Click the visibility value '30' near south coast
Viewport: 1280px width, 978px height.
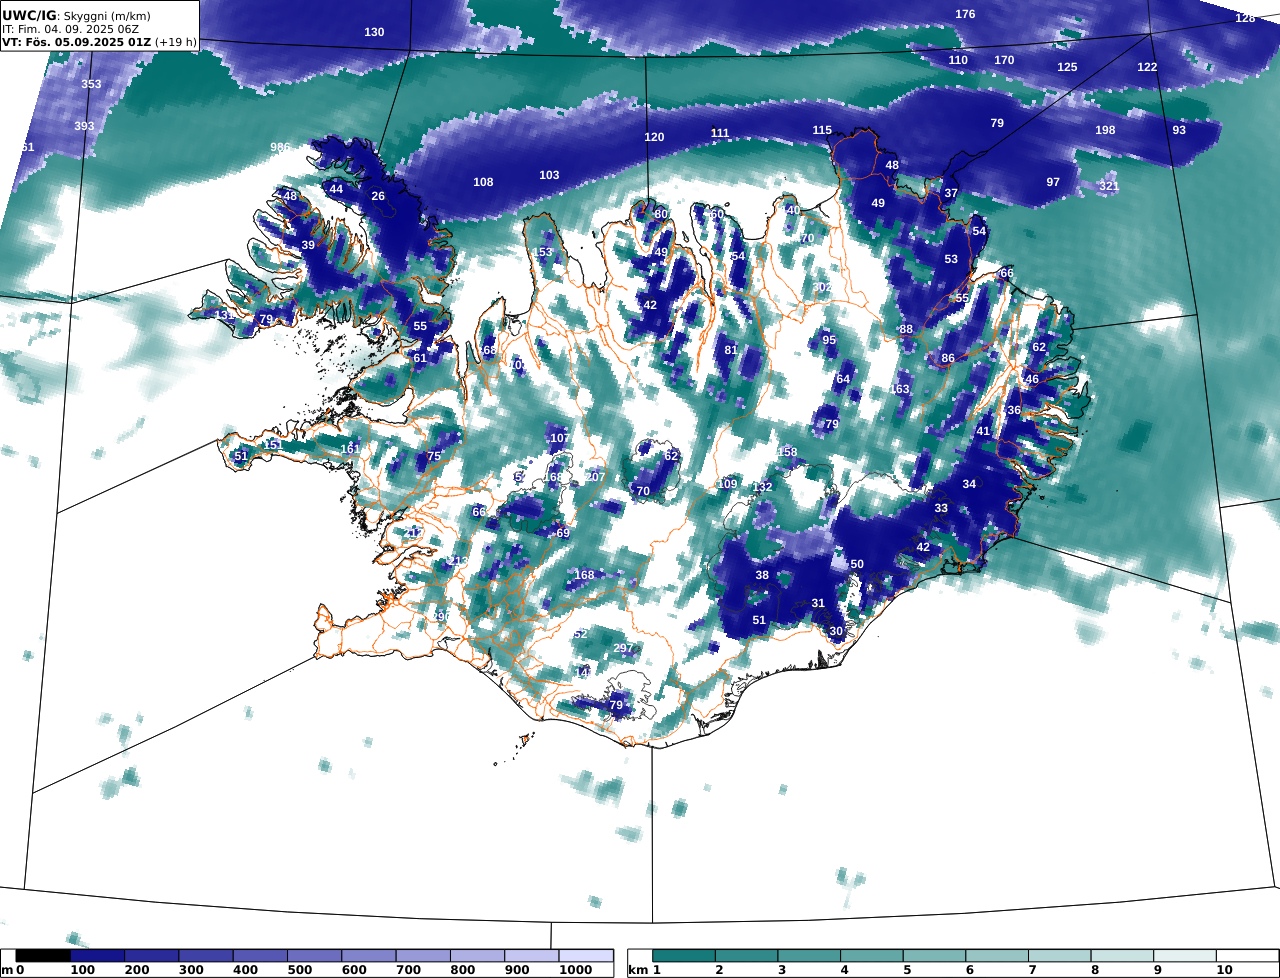pyautogui.click(x=836, y=631)
